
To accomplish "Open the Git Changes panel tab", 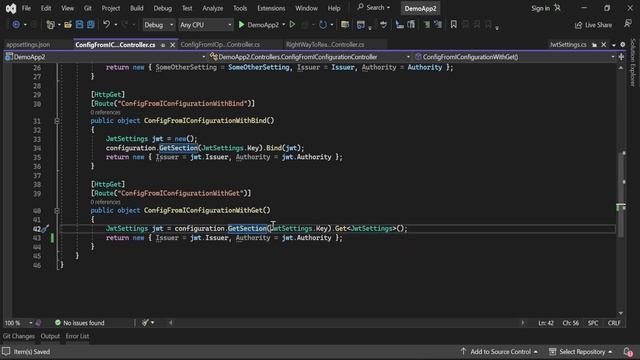I will tap(19, 336).
